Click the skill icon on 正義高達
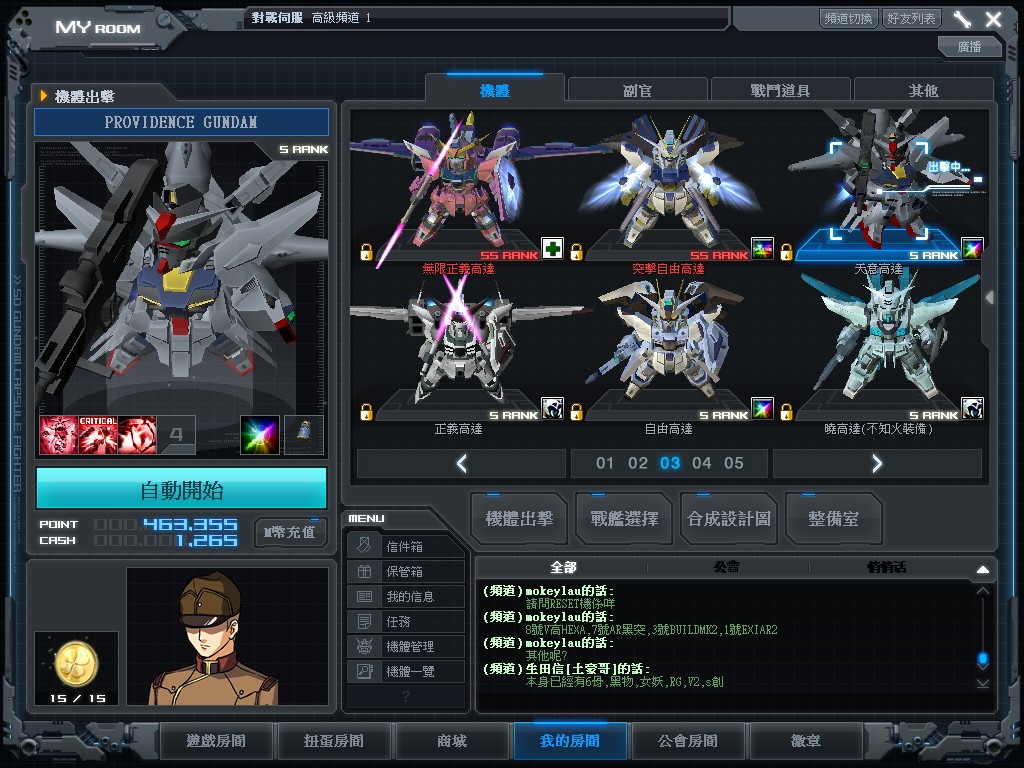 pos(552,408)
